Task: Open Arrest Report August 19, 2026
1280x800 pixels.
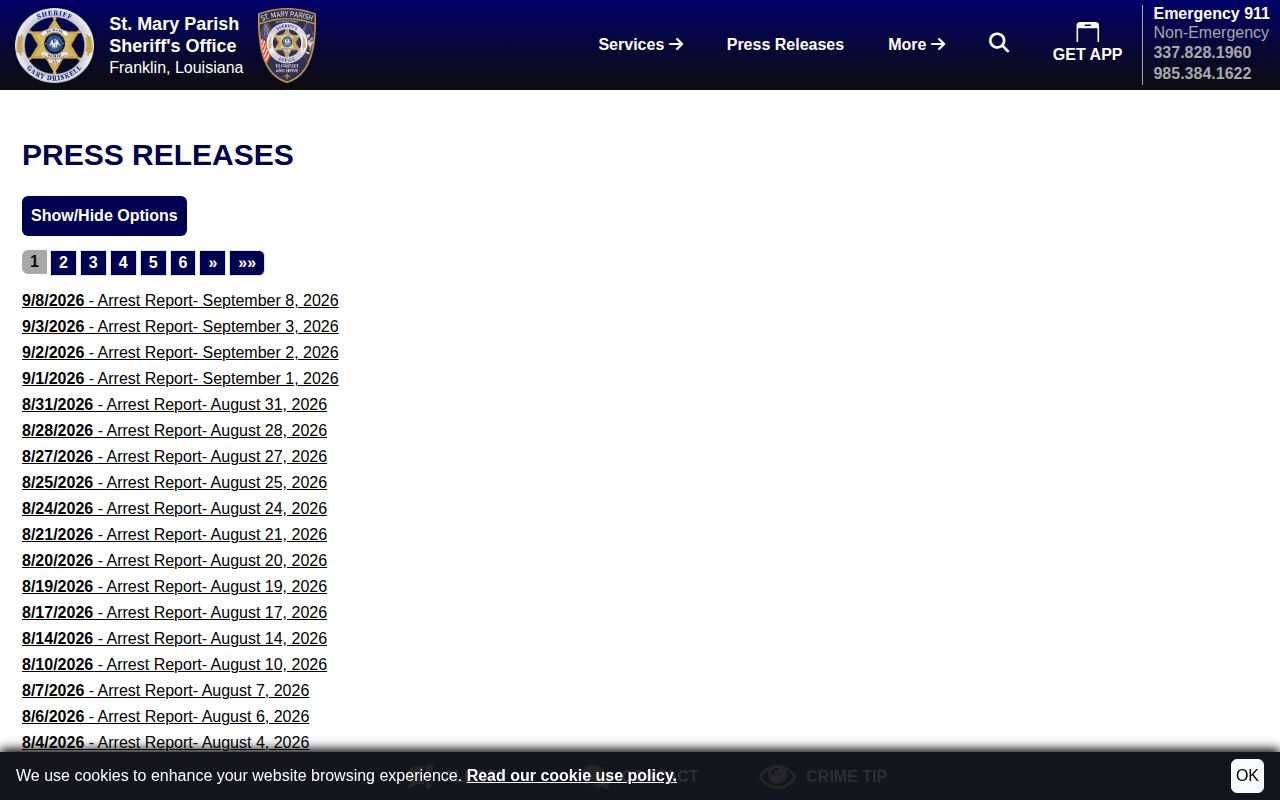Action: 174,587
